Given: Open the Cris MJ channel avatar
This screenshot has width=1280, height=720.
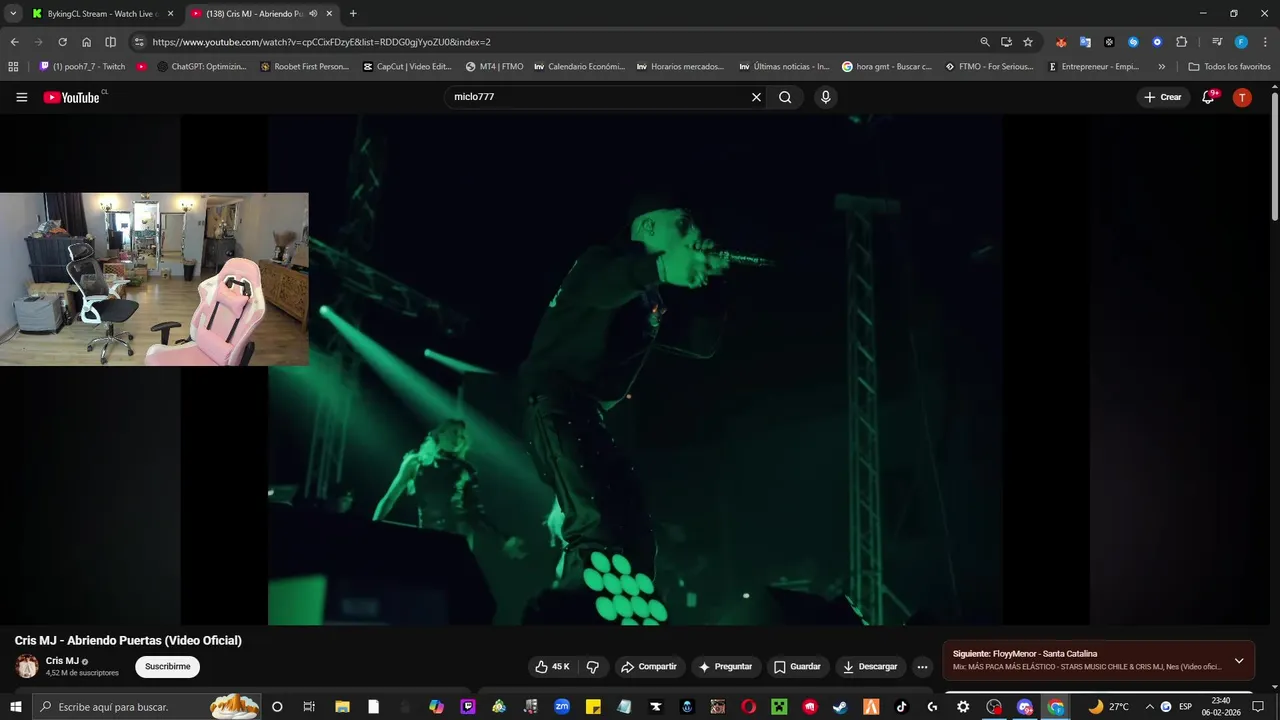Looking at the screenshot, I should [x=27, y=666].
